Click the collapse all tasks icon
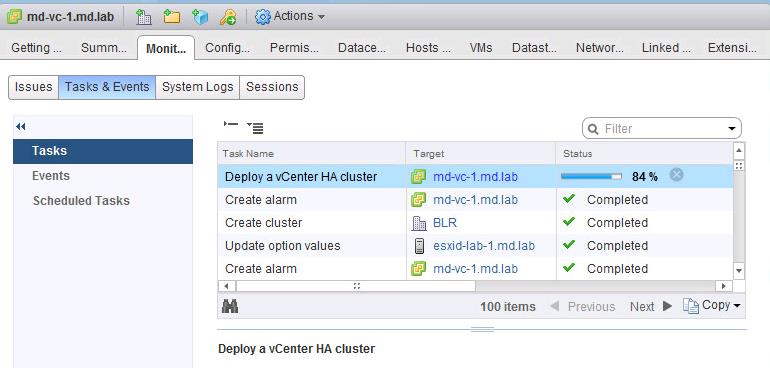Viewport: 770px width, 368px height. click(x=231, y=124)
